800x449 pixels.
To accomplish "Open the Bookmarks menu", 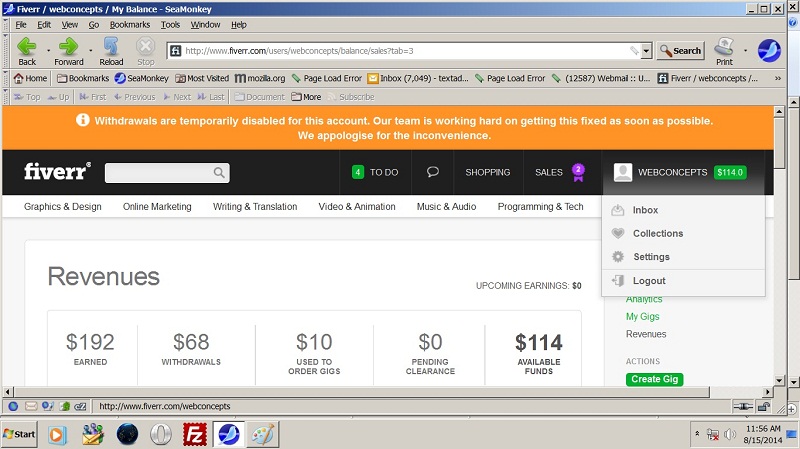I will coord(130,24).
